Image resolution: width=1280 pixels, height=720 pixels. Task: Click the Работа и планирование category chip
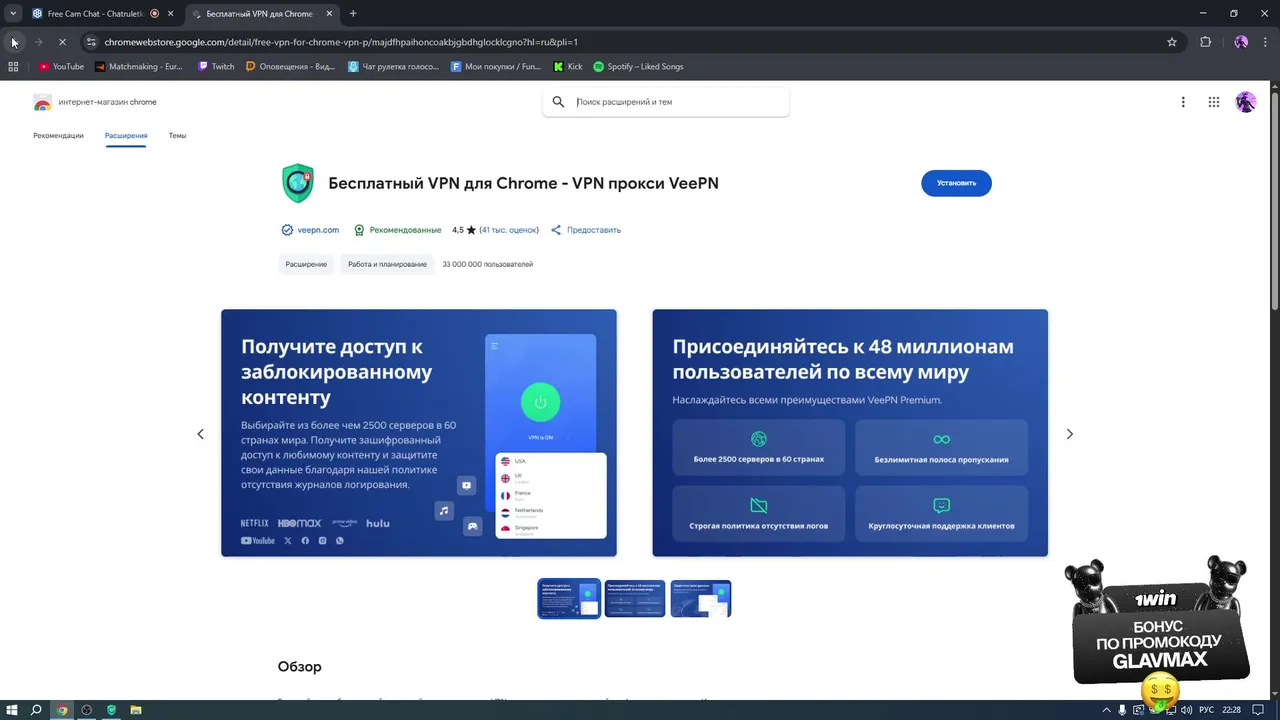(387, 264)
